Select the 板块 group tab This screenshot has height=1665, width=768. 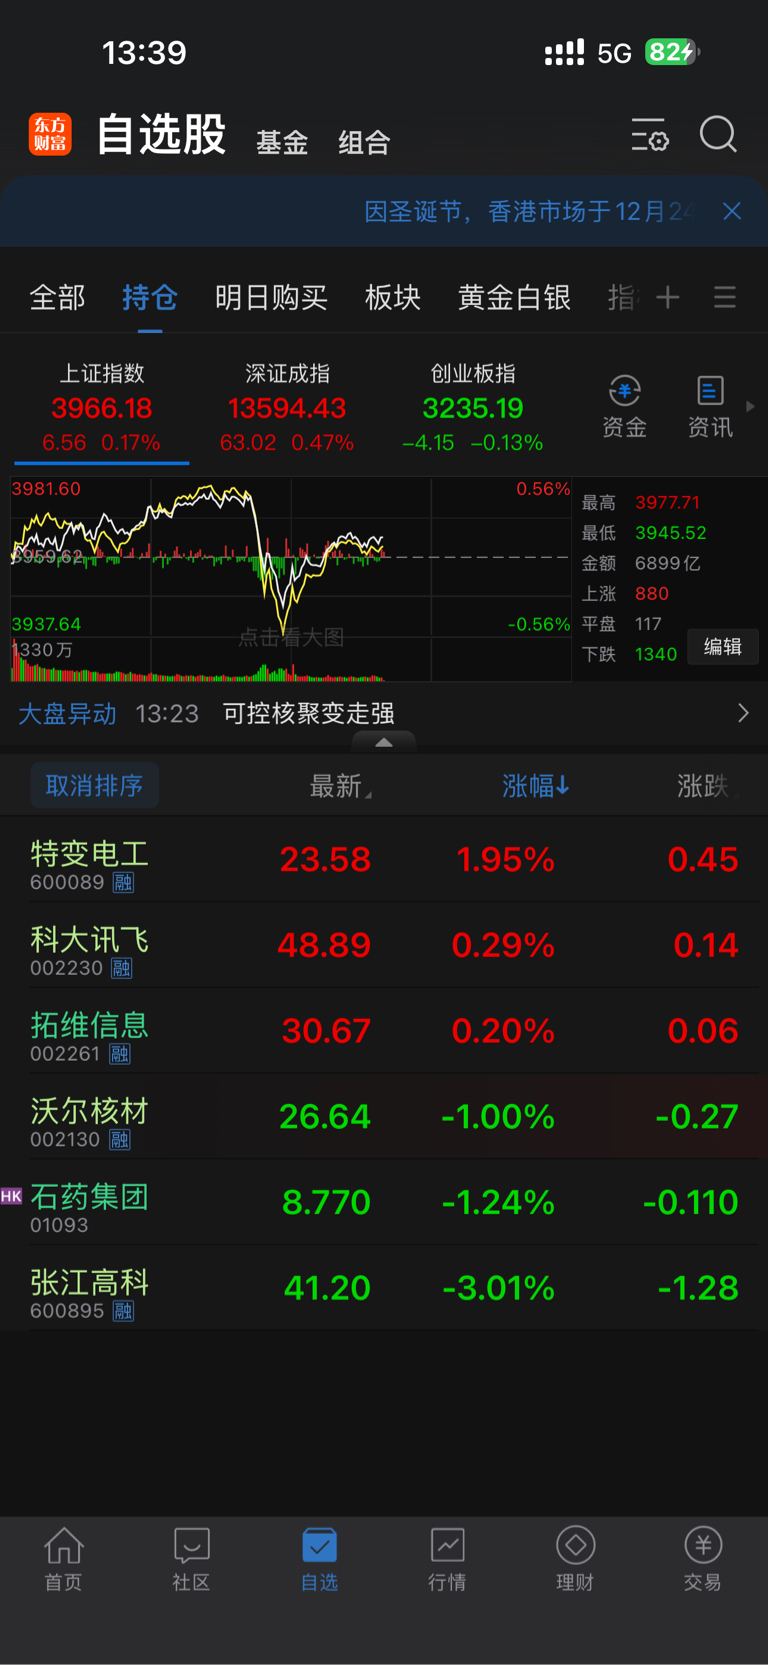(393, 298)
